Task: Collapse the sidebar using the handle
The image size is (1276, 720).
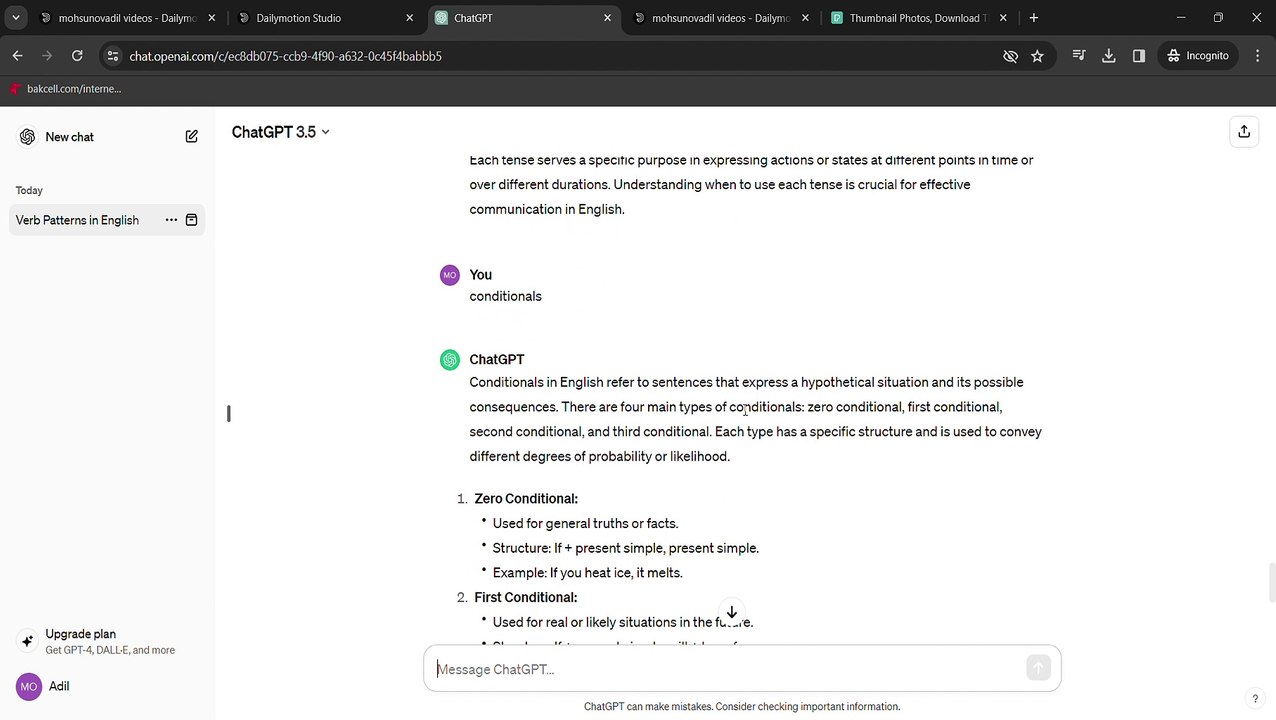Action: click(229, 413)
